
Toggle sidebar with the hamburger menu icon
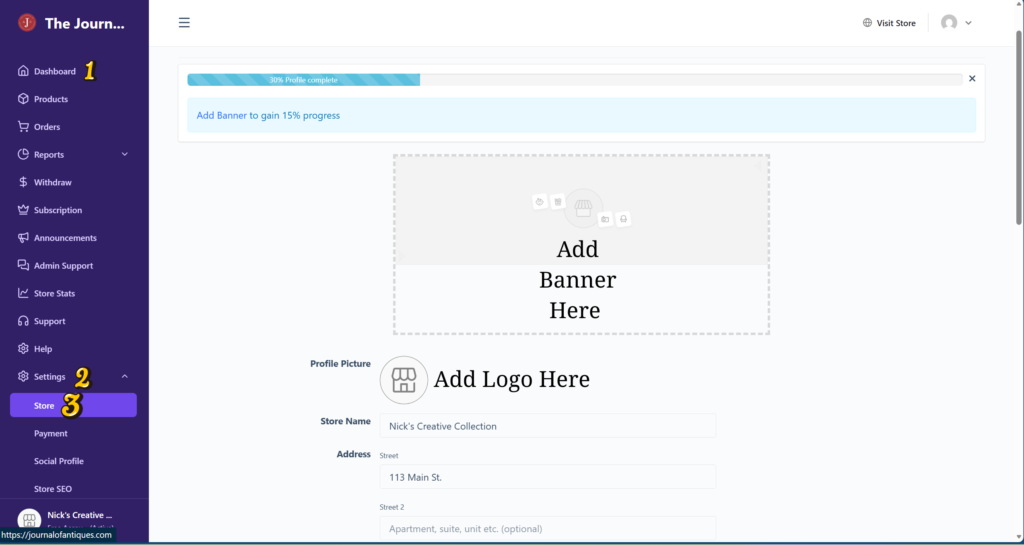pos(184,23)
